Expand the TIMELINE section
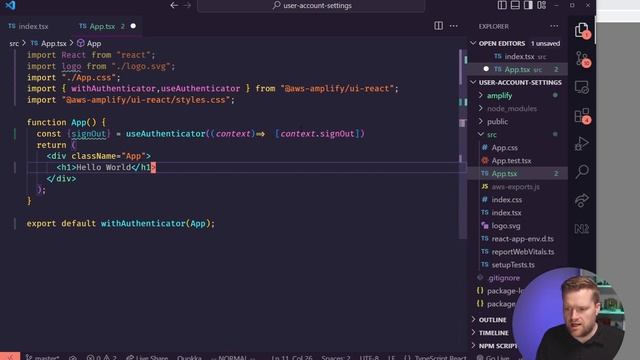Viewport: 640px width, 360px height. coord(492,333)
